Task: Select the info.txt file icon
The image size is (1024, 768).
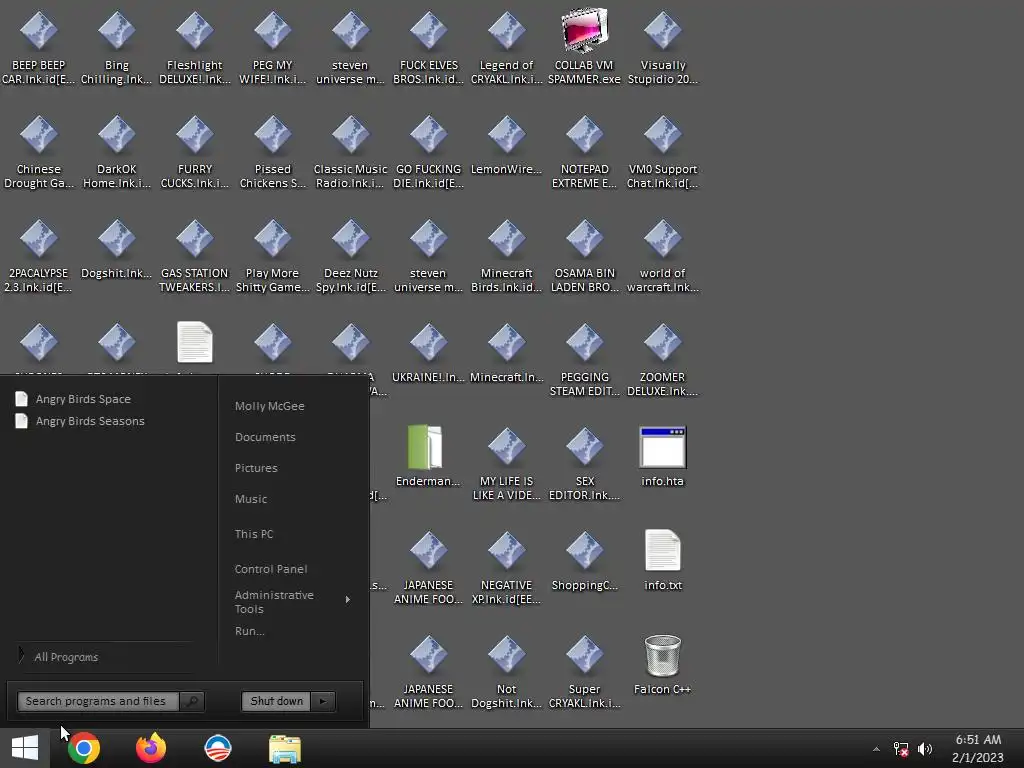Action: pos(662,560)
